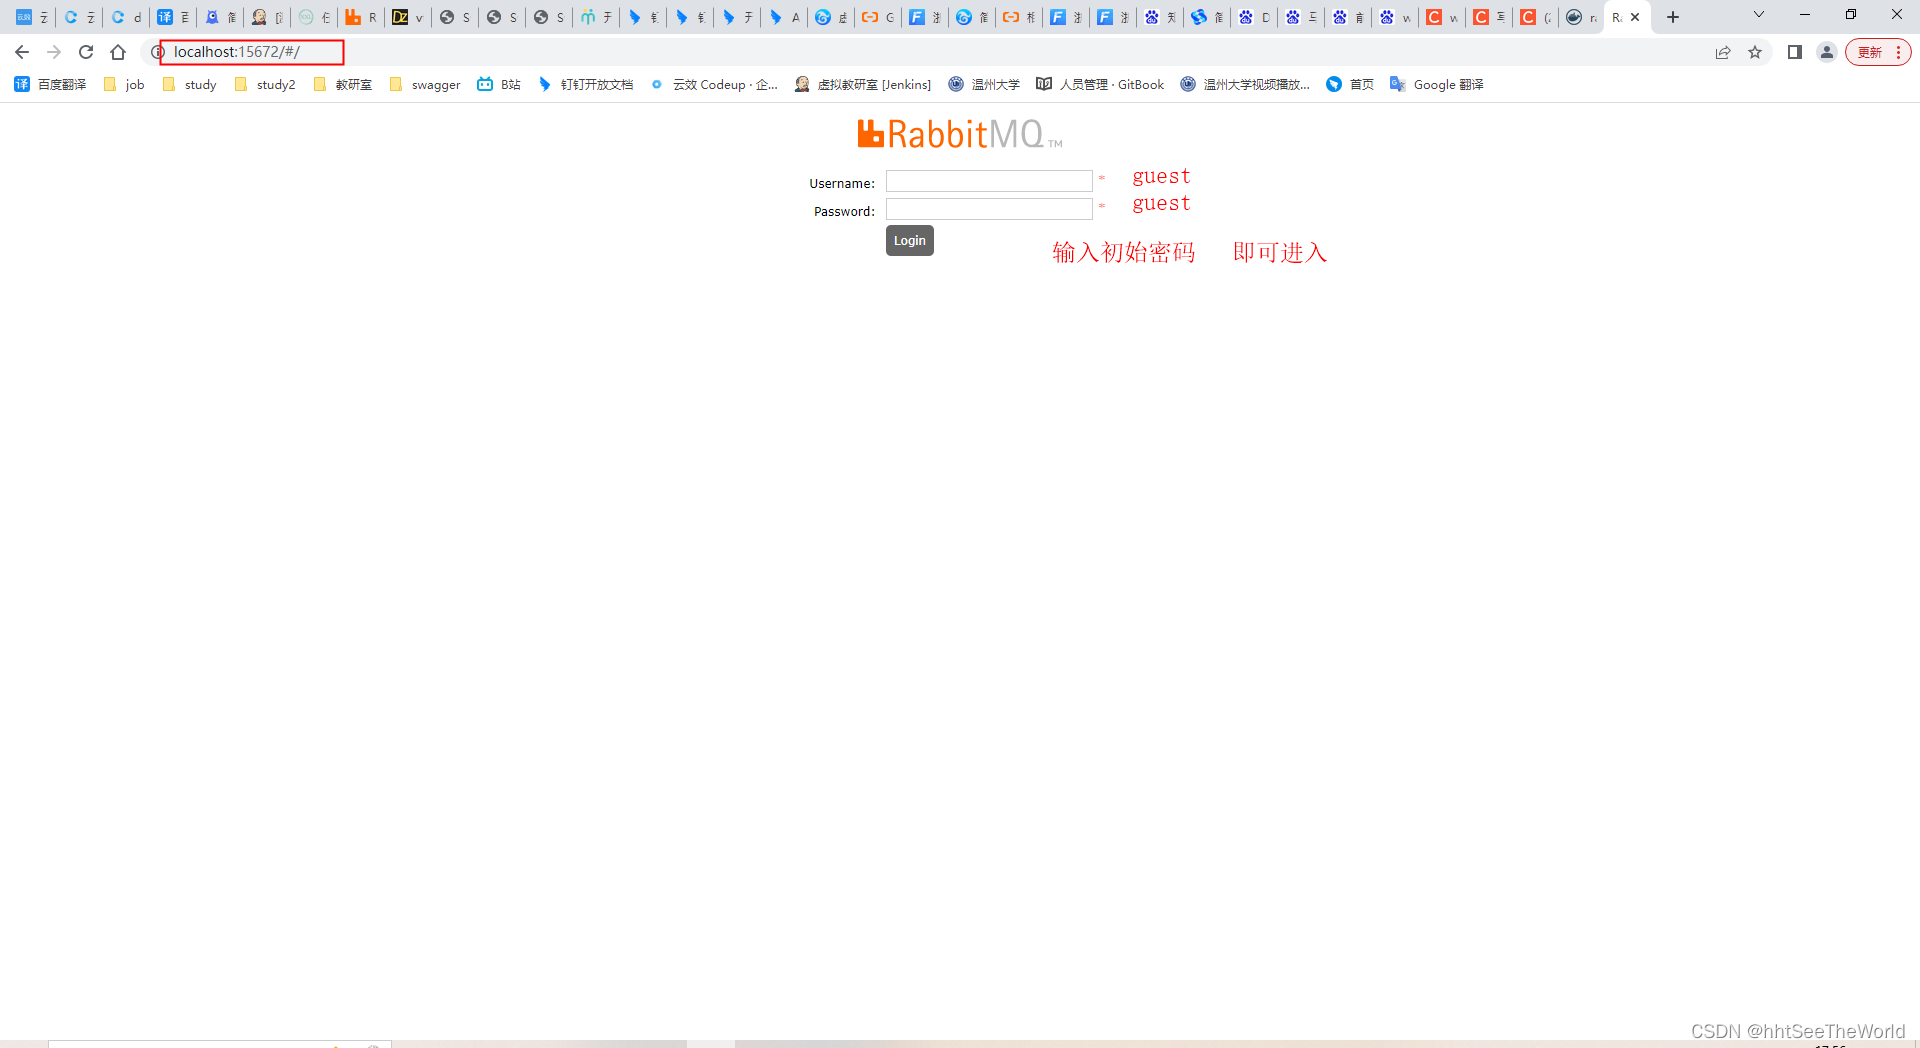
Task: Reload the localhost:15672 page
Action: [86, 52]
